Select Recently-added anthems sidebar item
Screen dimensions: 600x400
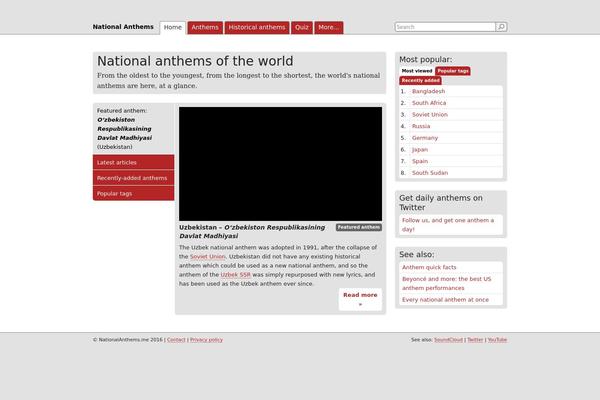(134, 178)
